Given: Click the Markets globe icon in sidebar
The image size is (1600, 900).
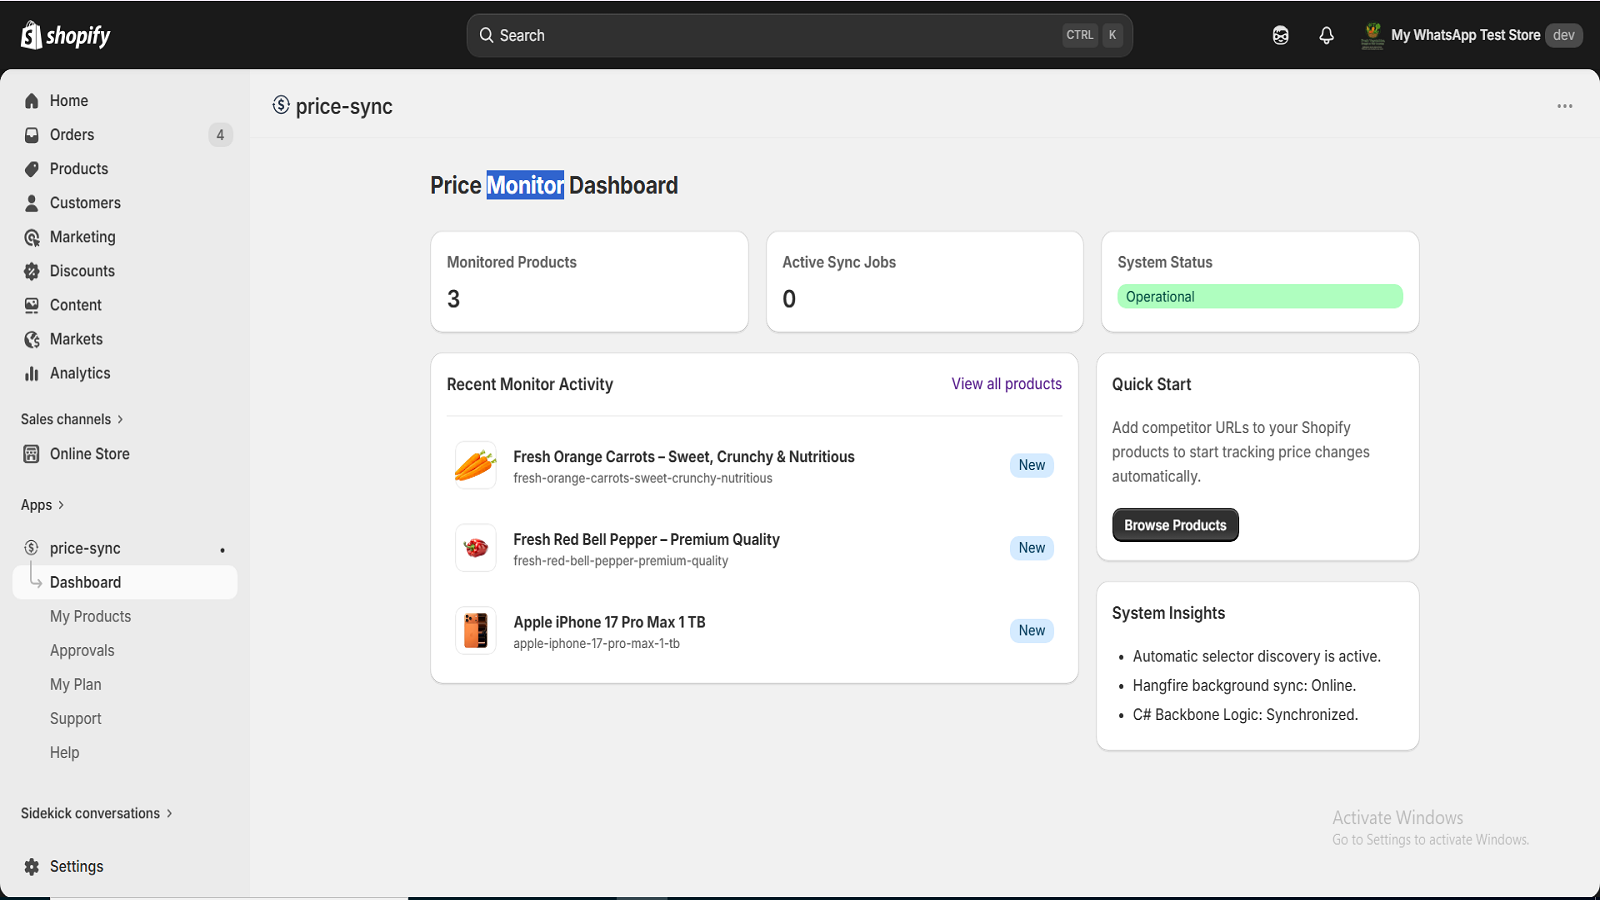Looking at the screenshot, I should pyautogui.click(x=32, y=339).
